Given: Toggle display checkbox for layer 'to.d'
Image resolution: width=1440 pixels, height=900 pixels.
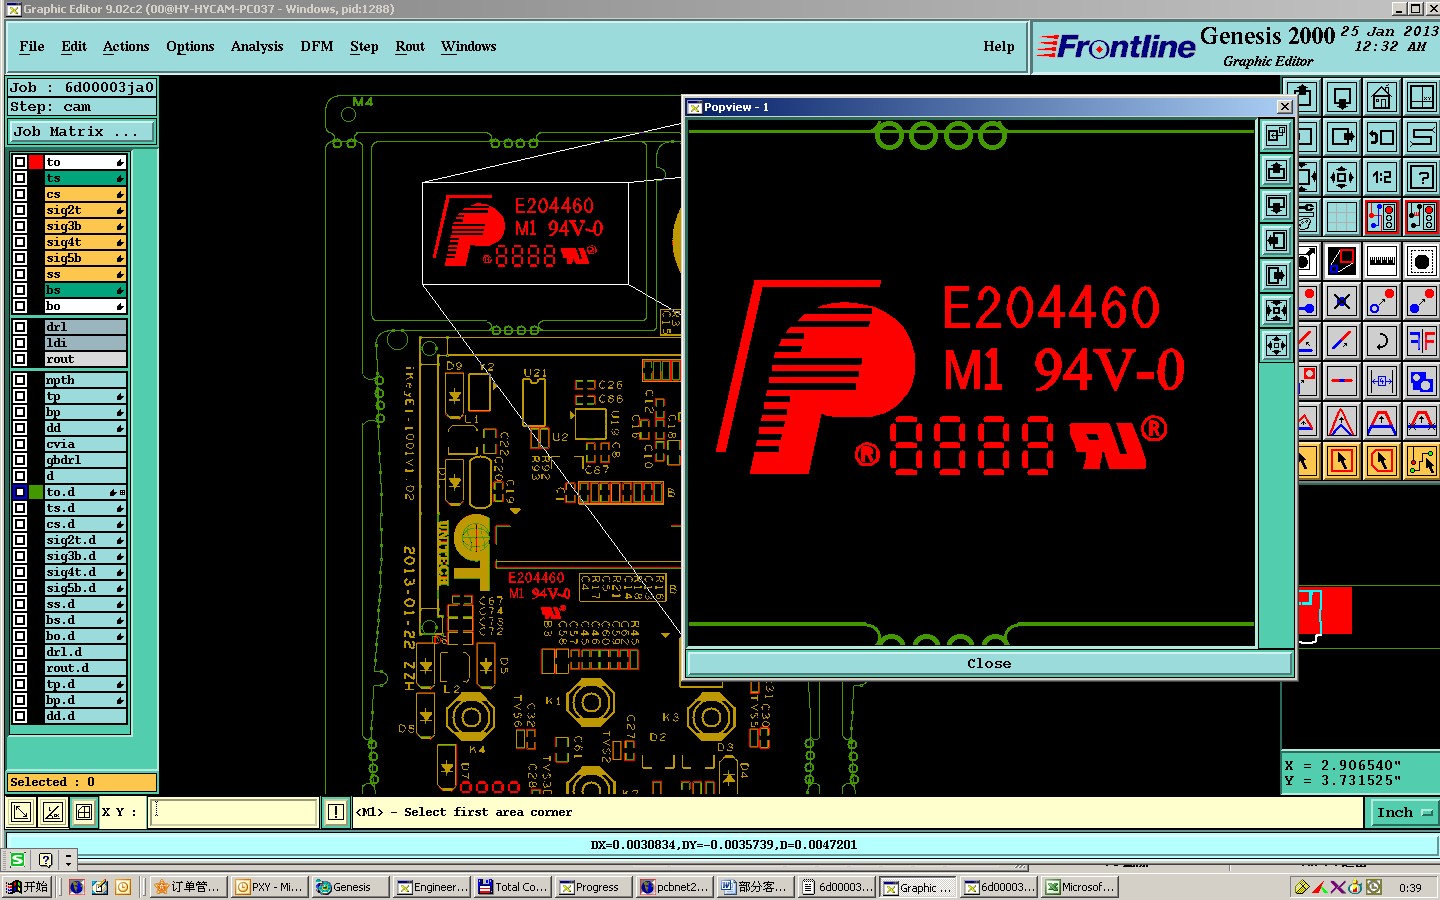Looking at the screenshot, I should (x=20, y=492).
